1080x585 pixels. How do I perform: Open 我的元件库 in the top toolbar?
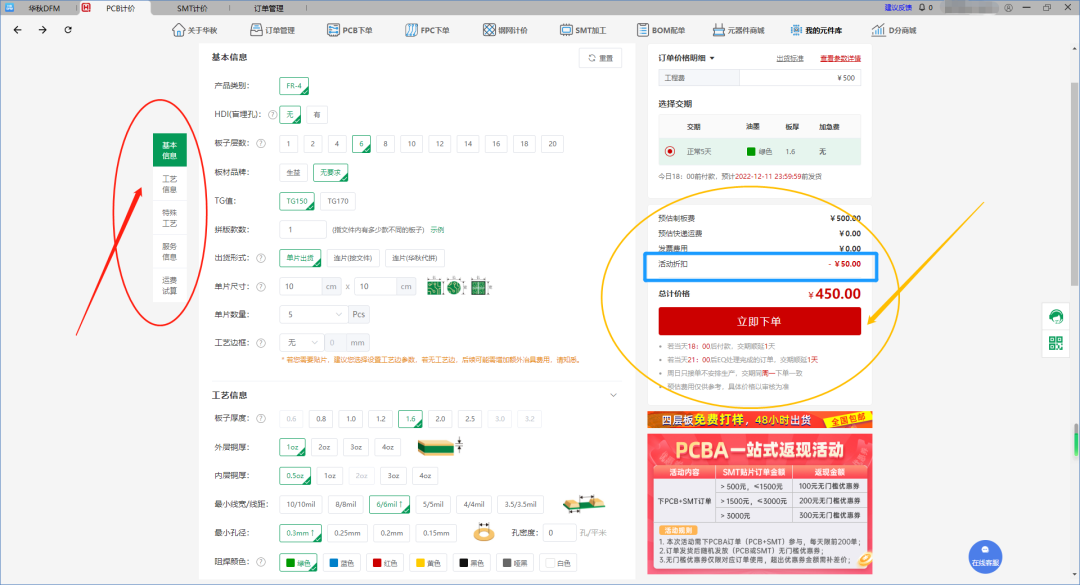pos(816,30)
